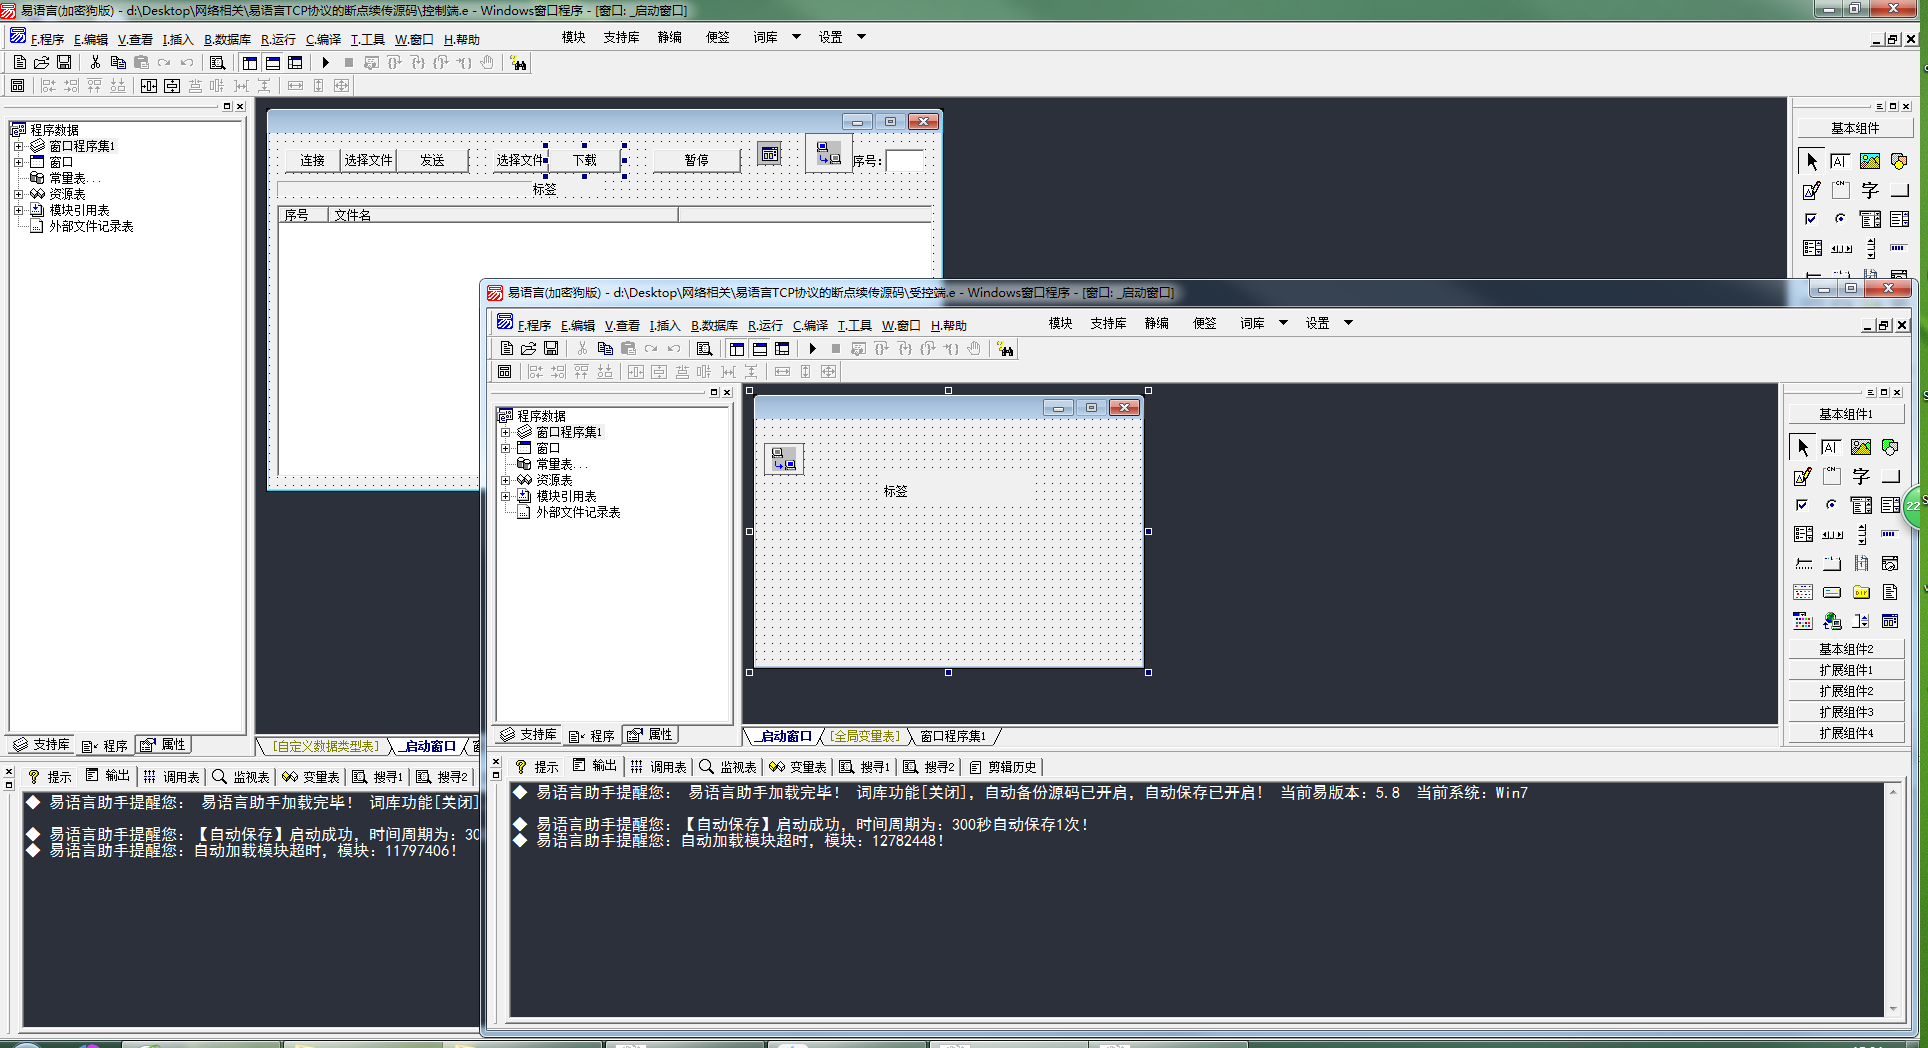This screenshot has height=1048, width=1928.
Task: Select the Picture box component in 基本组件1 palette
Action: [x=1861, y=447]
